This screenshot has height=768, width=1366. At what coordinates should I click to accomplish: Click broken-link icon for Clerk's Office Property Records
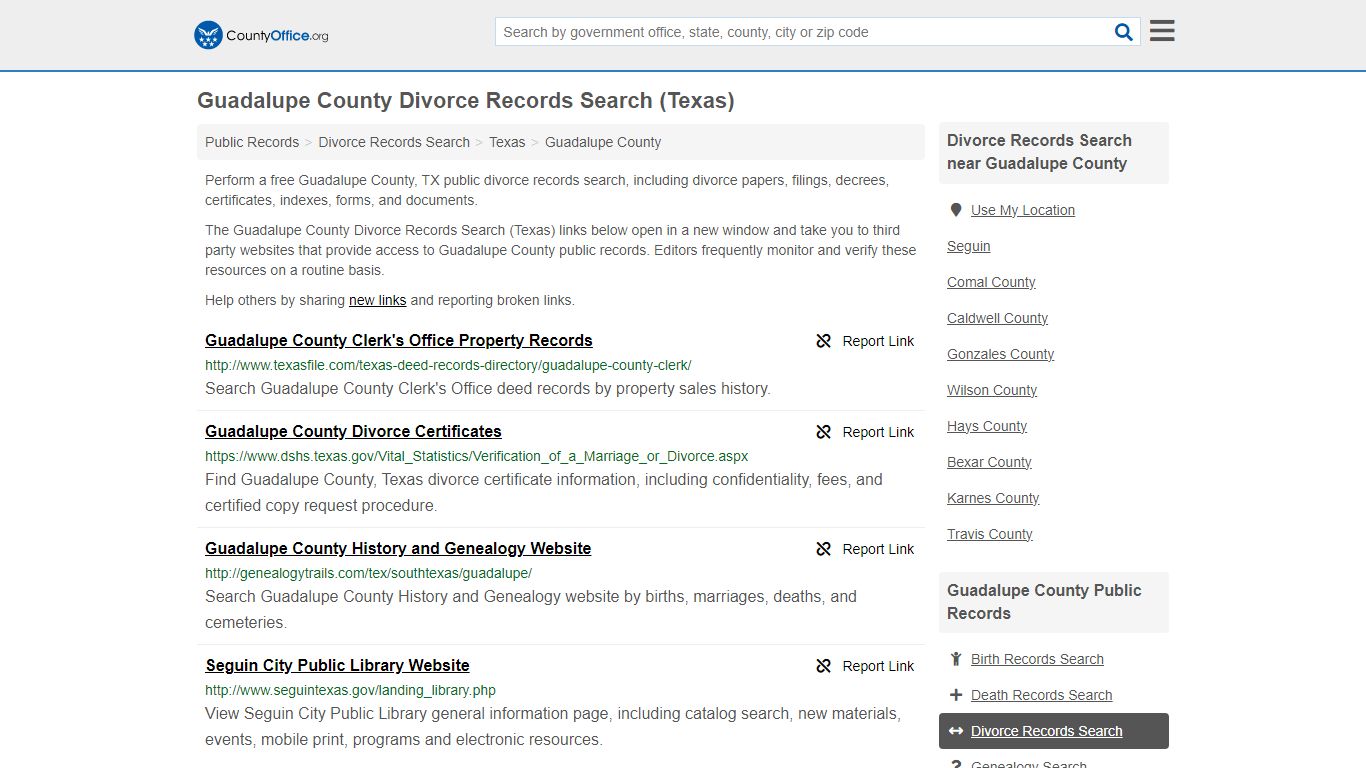823,341
